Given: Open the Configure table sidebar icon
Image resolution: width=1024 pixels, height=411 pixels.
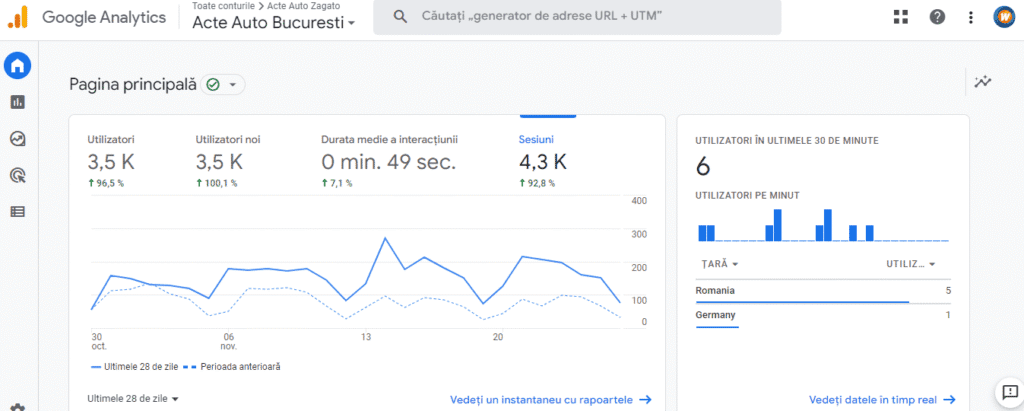Looking at the screenshot, I should pyautogui.click(x=18, y=212).
